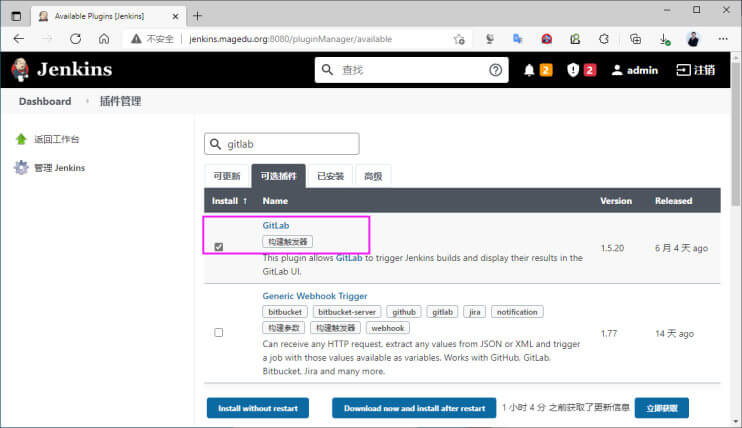The image size is (742, 428).
Task: Click the 管理 Jenkins sidebar link
Action: tap(59, 168)
